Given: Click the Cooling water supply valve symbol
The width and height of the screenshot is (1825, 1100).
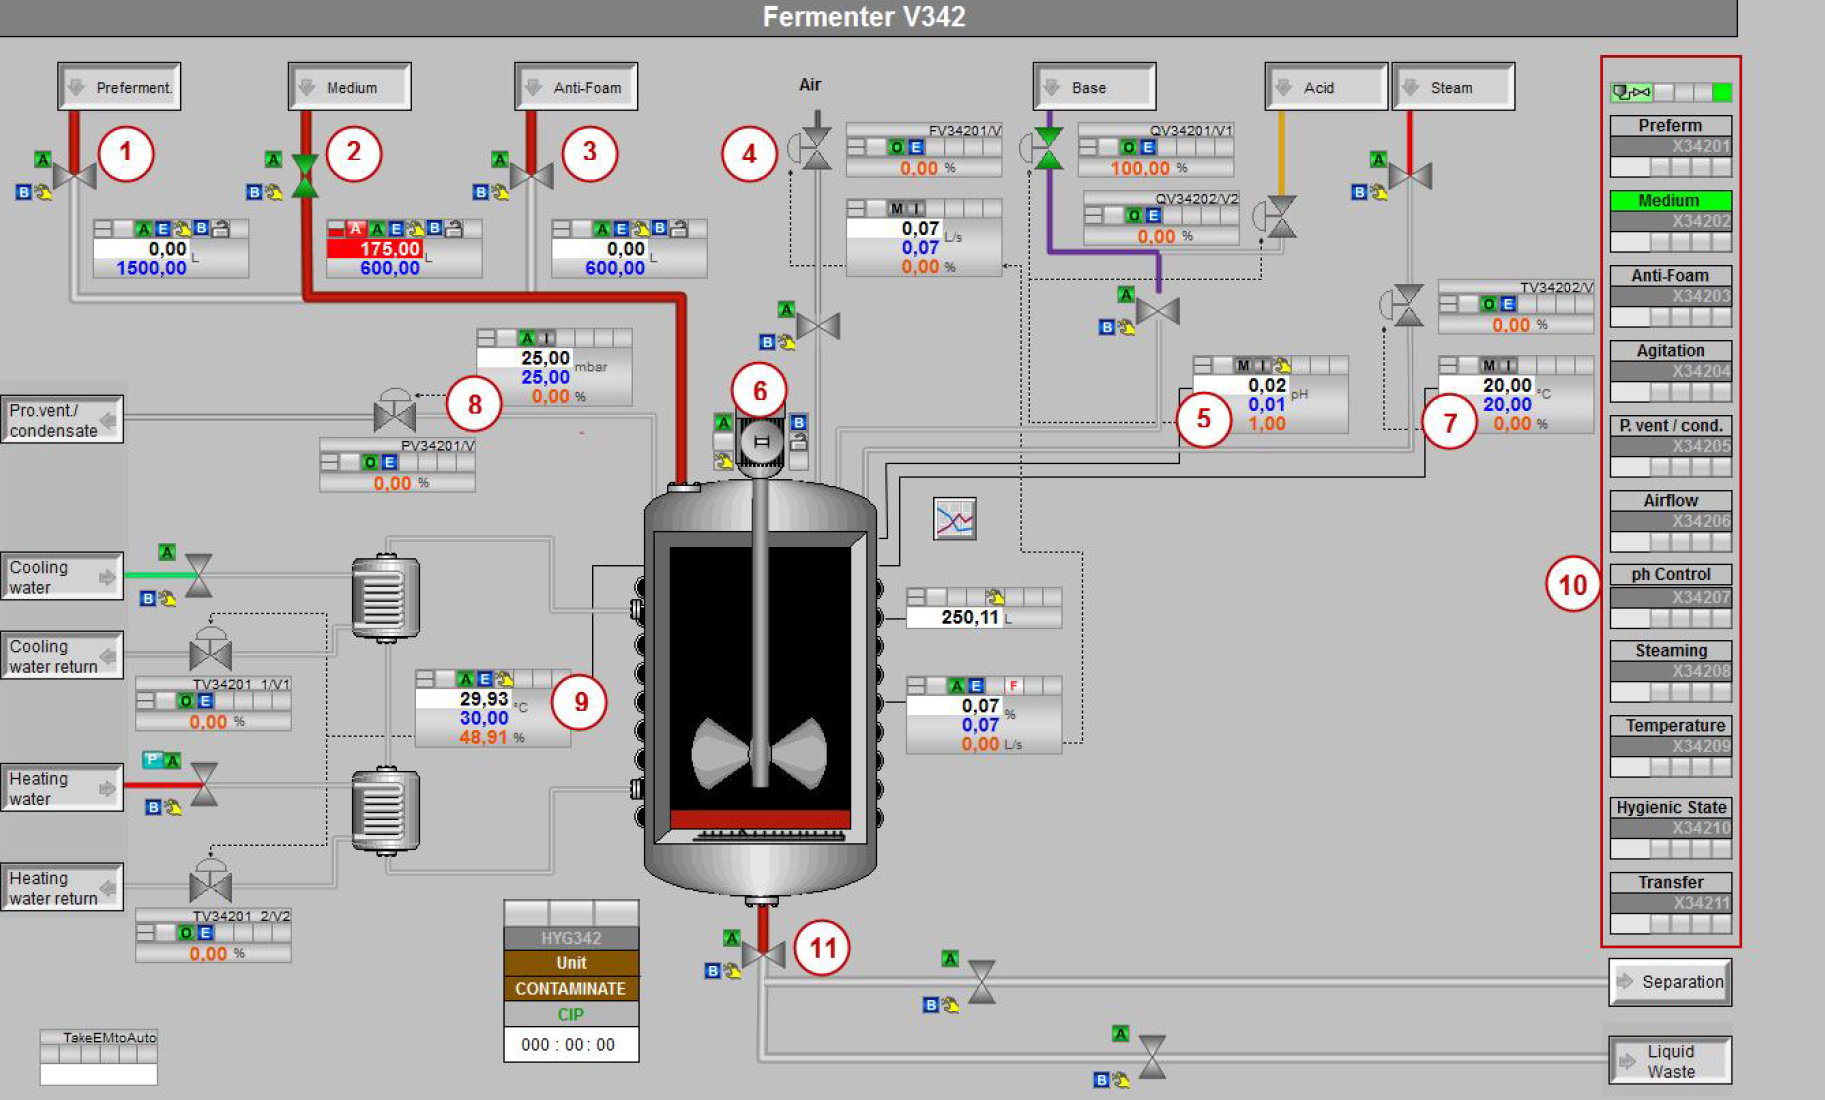Looking at the screenshot, I should point(199,576).
